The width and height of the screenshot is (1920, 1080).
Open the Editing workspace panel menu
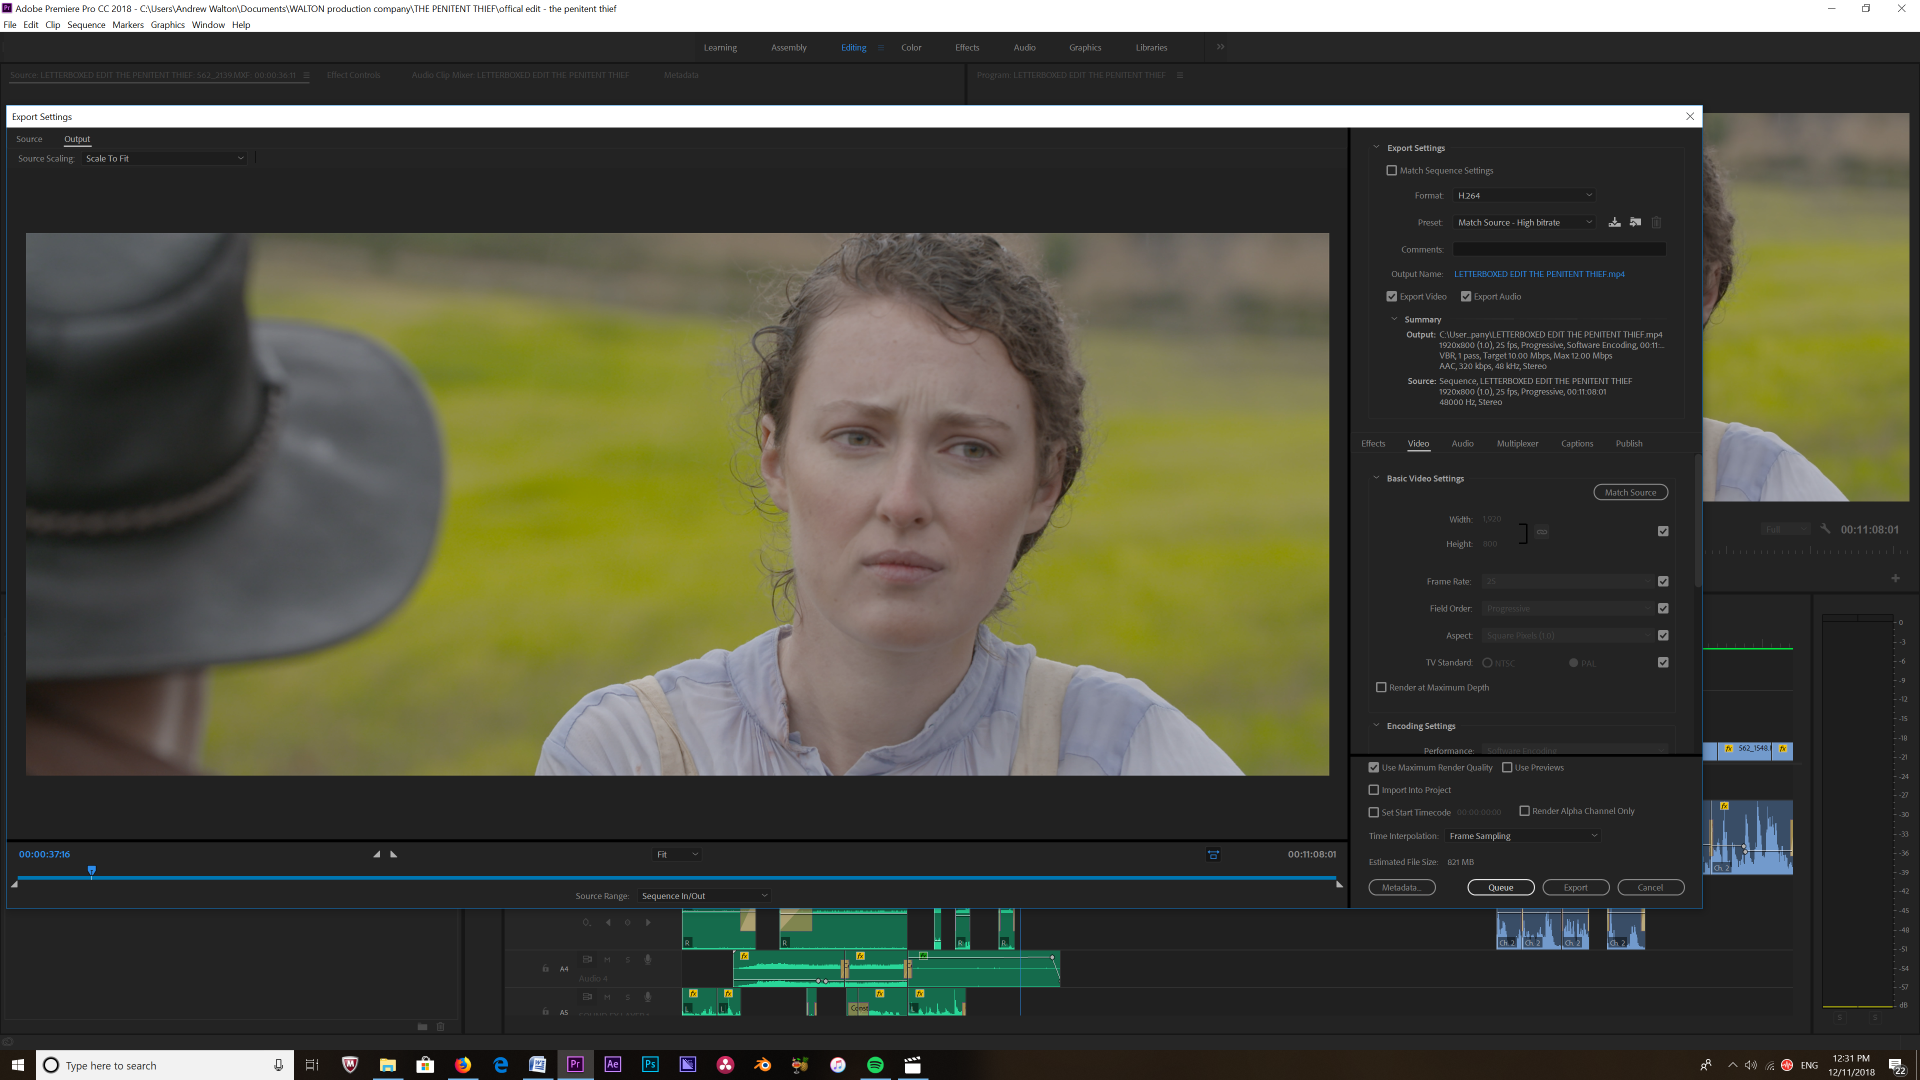click(x=881, y=47)
